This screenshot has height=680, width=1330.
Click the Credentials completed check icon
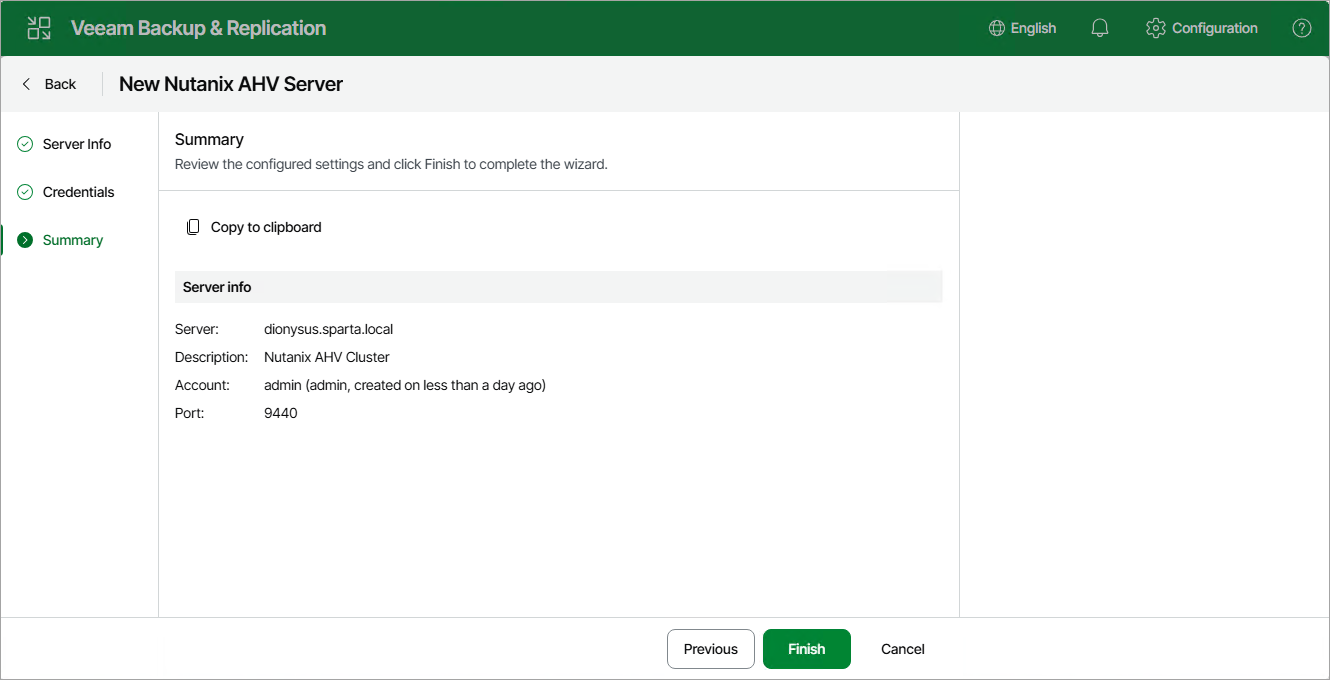25,192
